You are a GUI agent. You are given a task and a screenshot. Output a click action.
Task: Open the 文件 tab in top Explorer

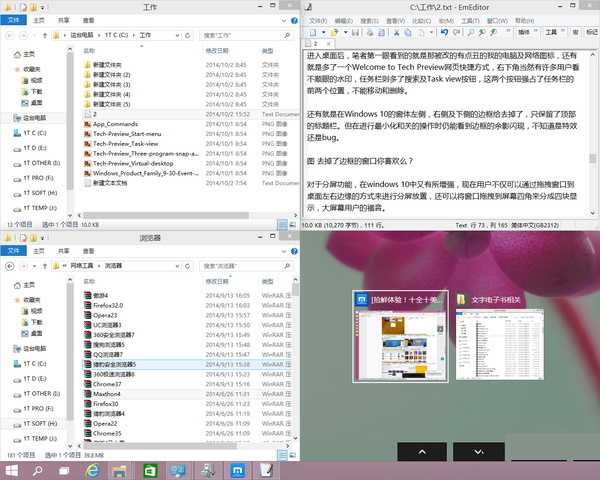coord(13,20)
